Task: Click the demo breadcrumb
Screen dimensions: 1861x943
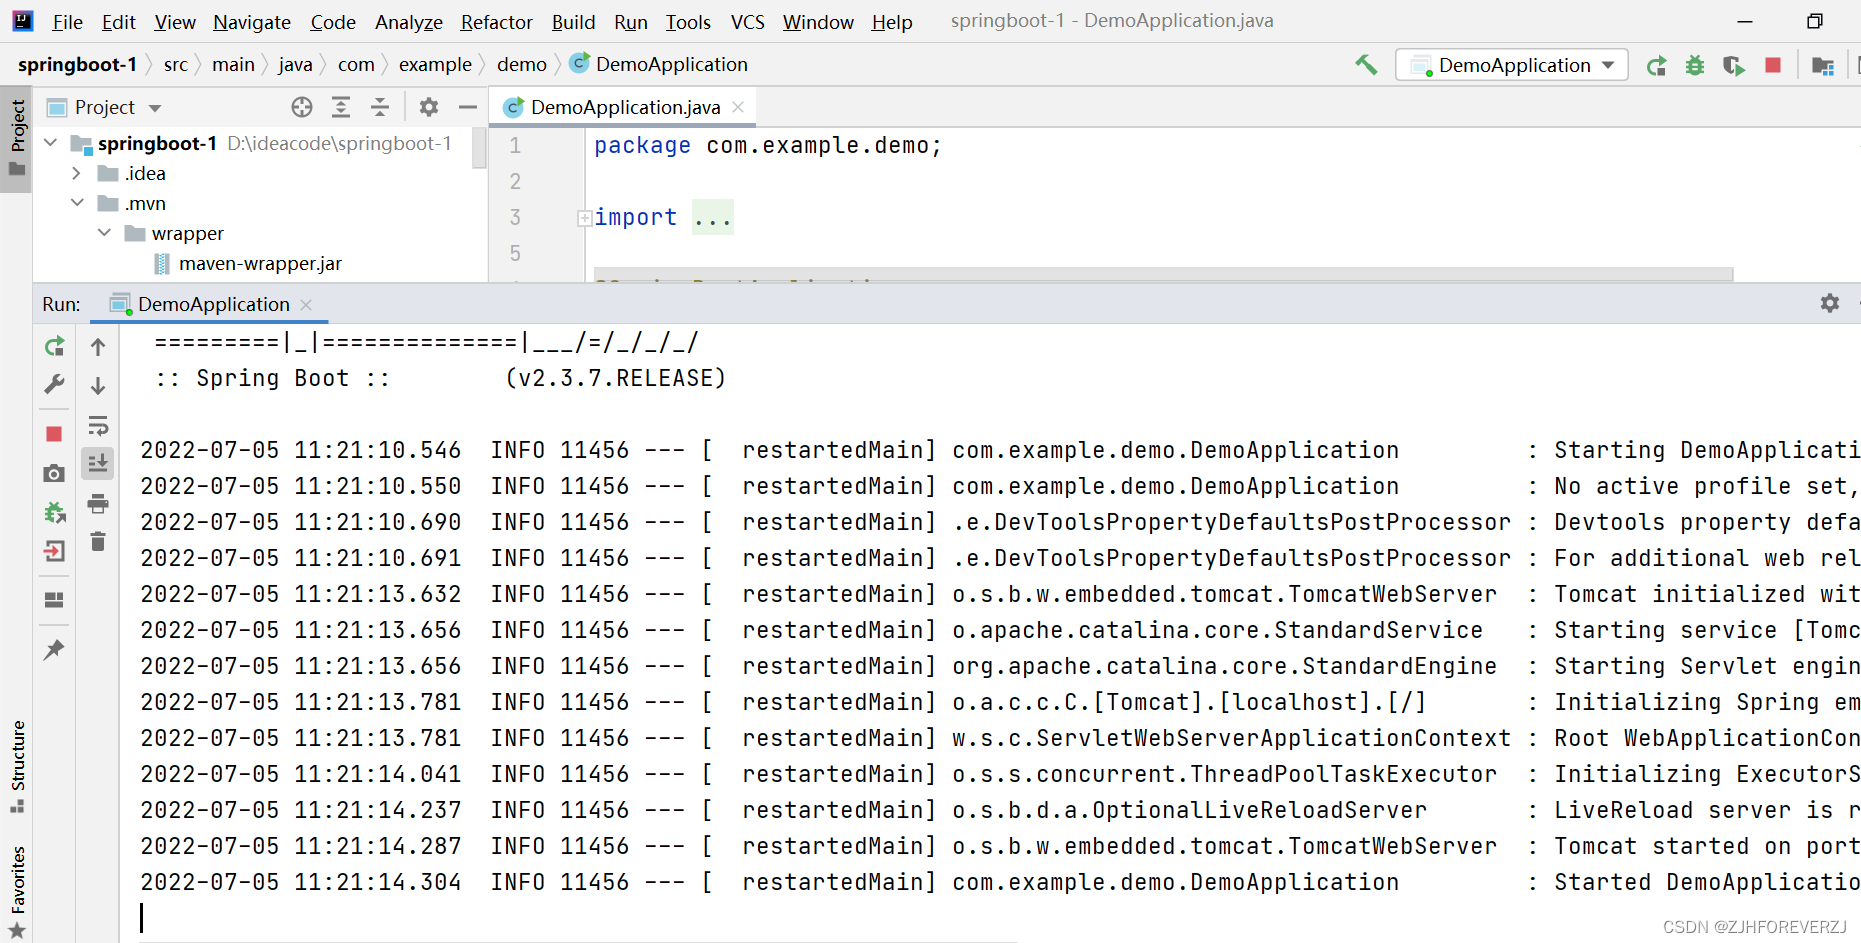Action: coord(522,65)
